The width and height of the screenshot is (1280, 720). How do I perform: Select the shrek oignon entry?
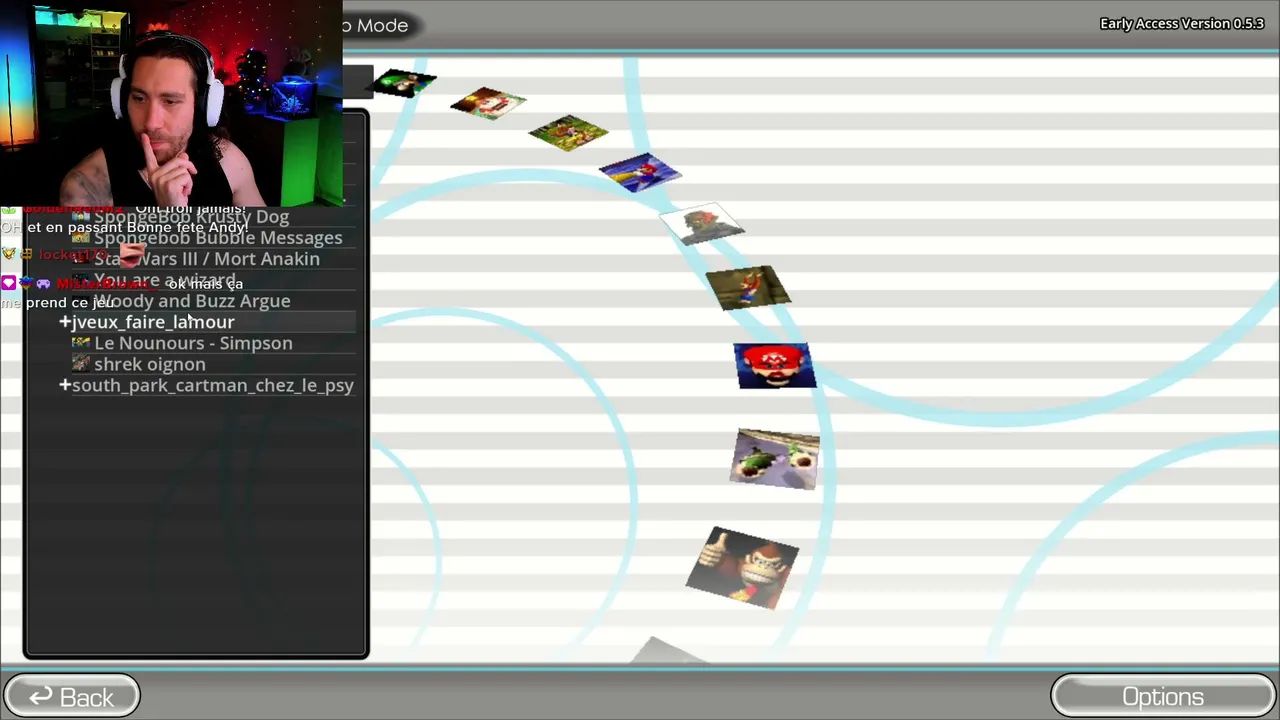pos(150,364)
